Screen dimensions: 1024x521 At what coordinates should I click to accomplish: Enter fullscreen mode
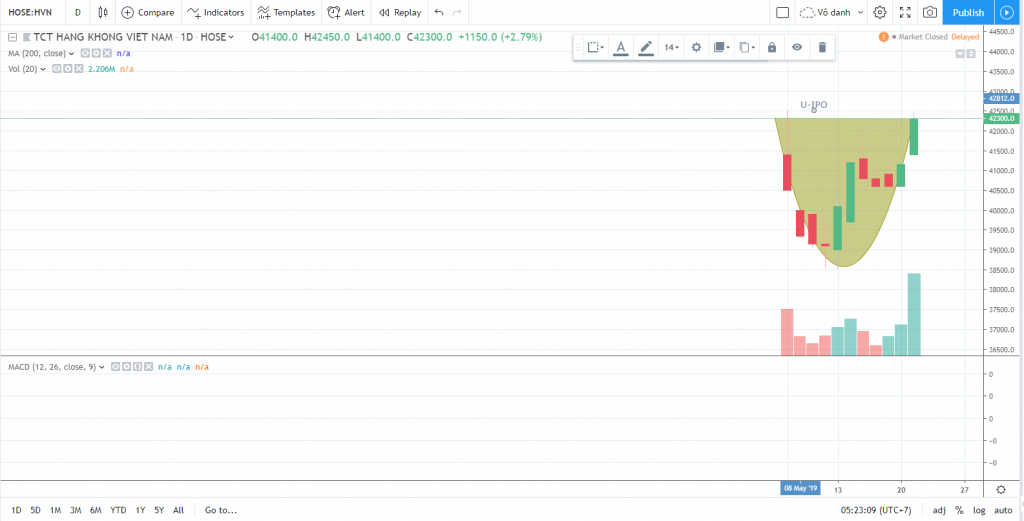click(x=905, y=12)
